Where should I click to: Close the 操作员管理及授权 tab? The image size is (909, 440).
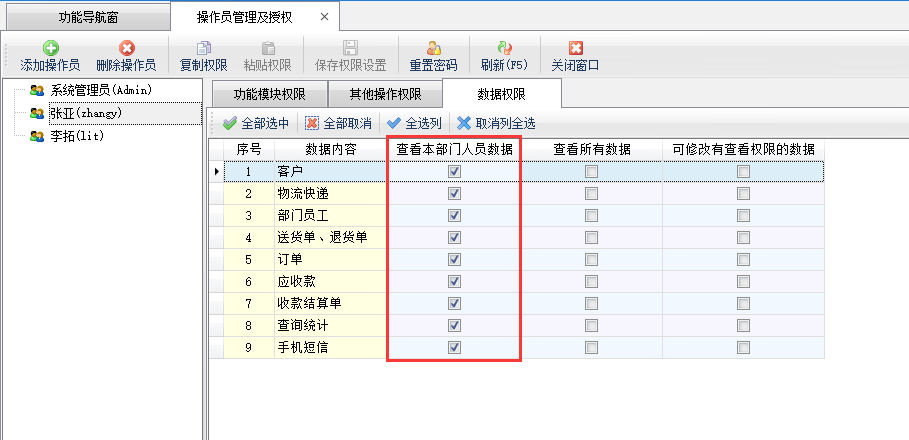pyautogui.click(x=323, y=17)
